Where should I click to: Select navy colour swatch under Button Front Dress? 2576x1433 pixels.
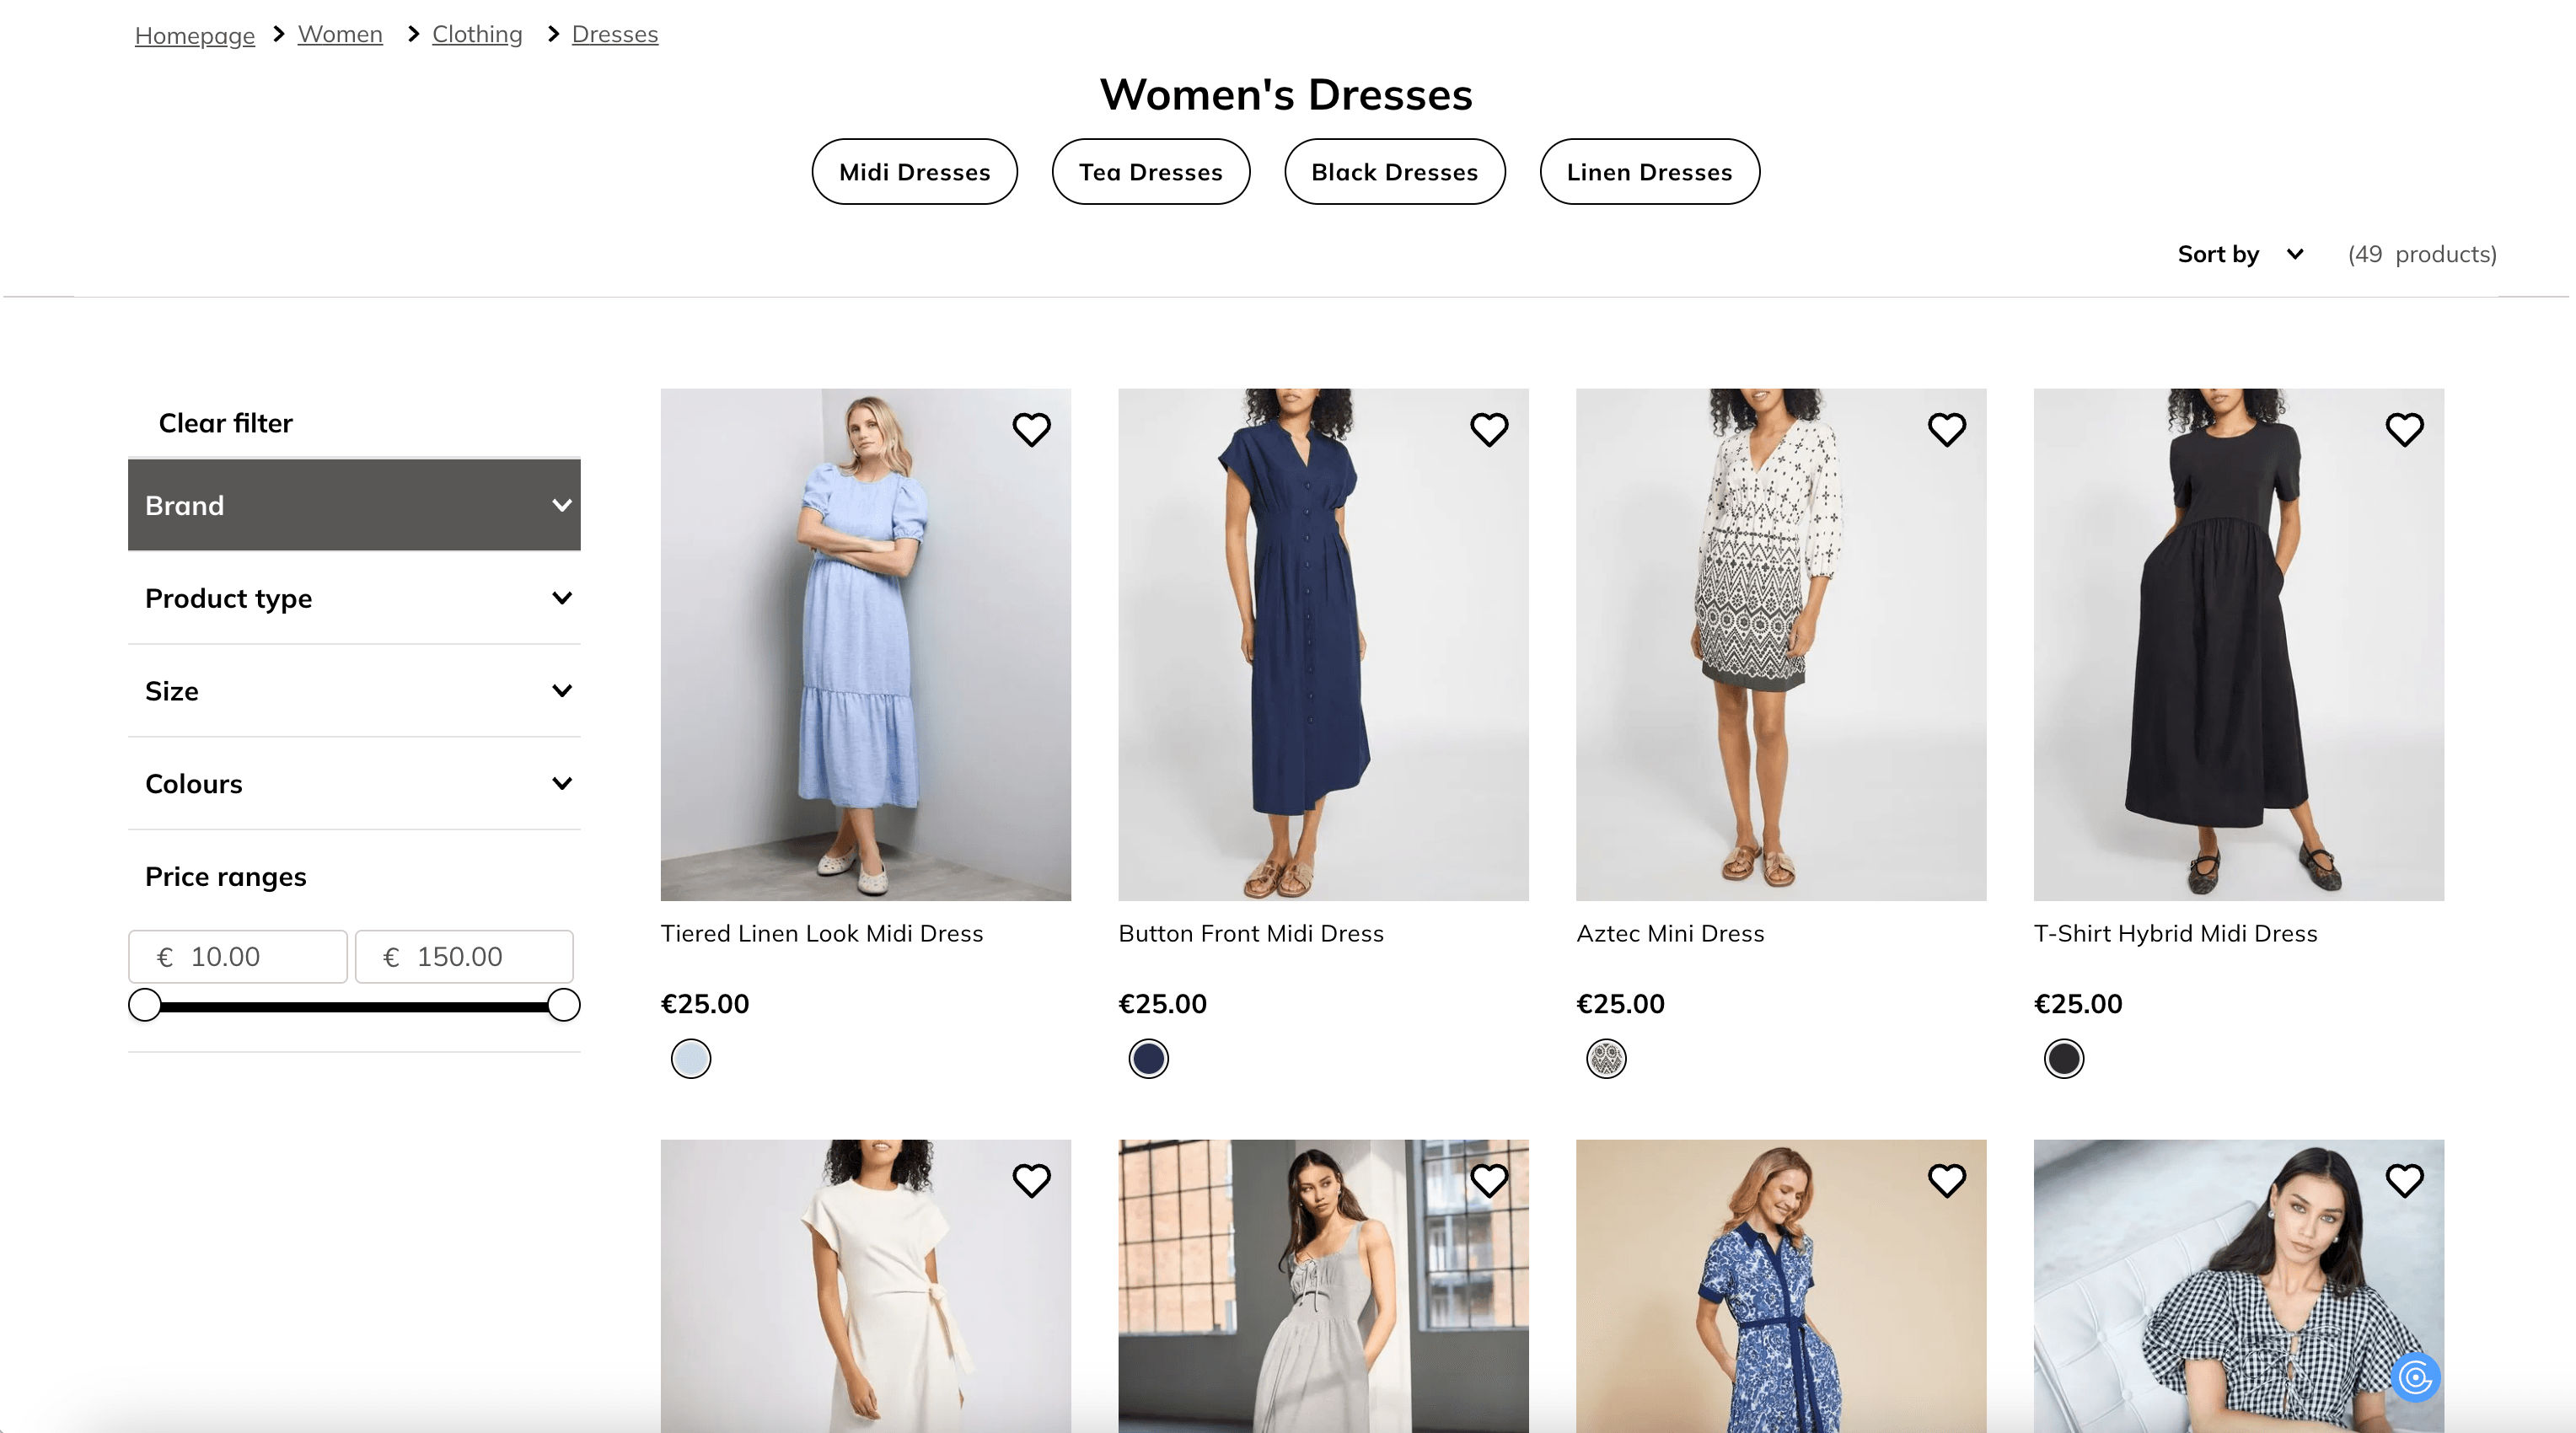tap(1148, 1059)
